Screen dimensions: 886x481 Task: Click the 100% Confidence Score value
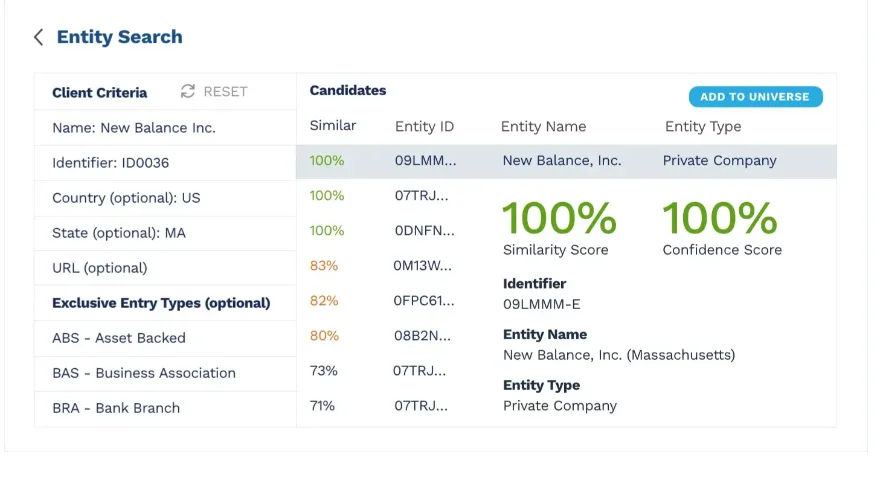tap(720, 218)
